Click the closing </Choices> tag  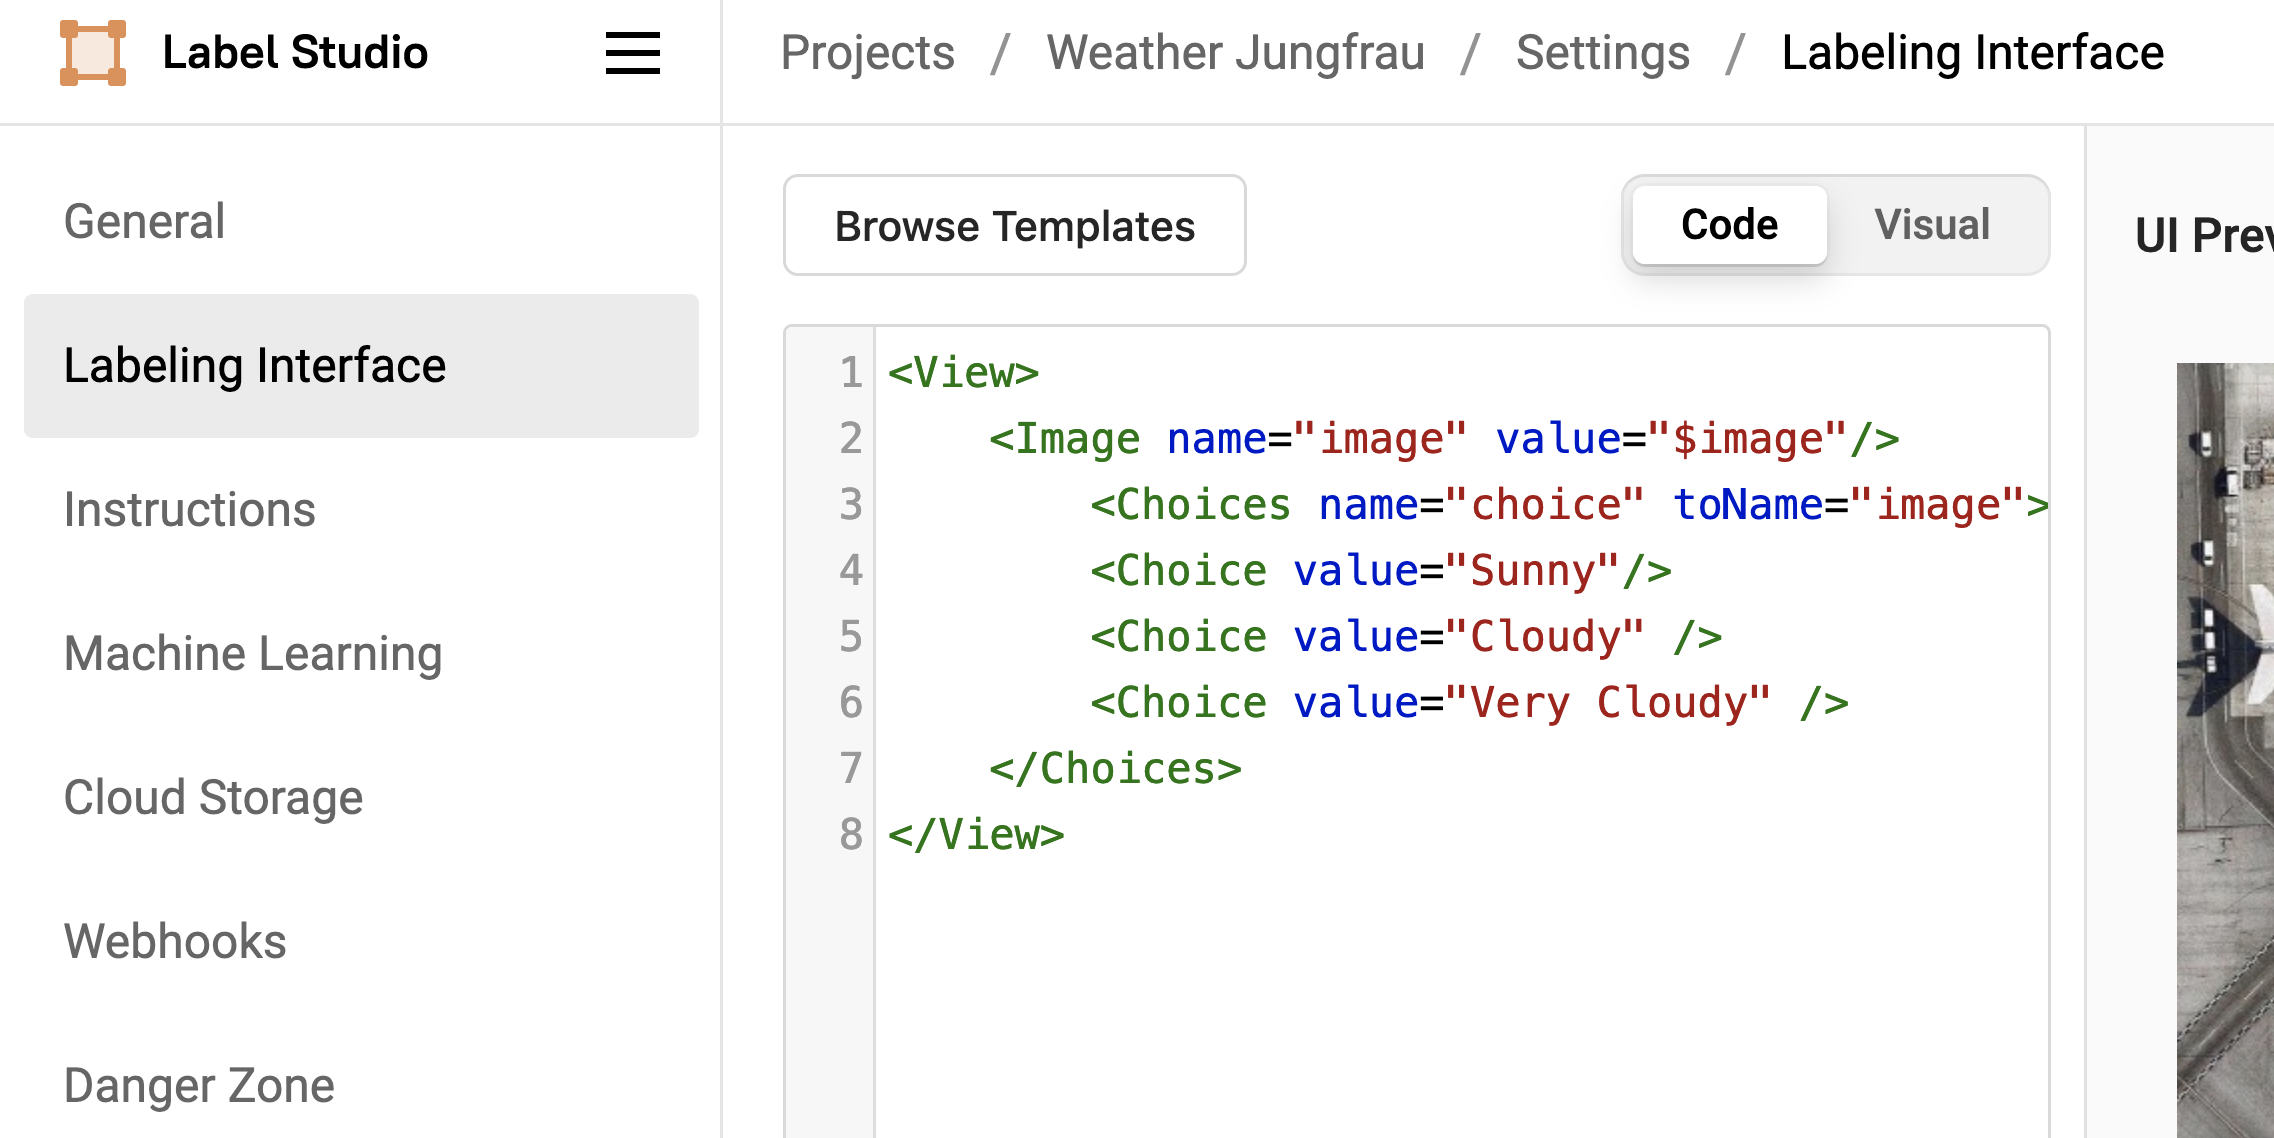tap(1115, 769)
